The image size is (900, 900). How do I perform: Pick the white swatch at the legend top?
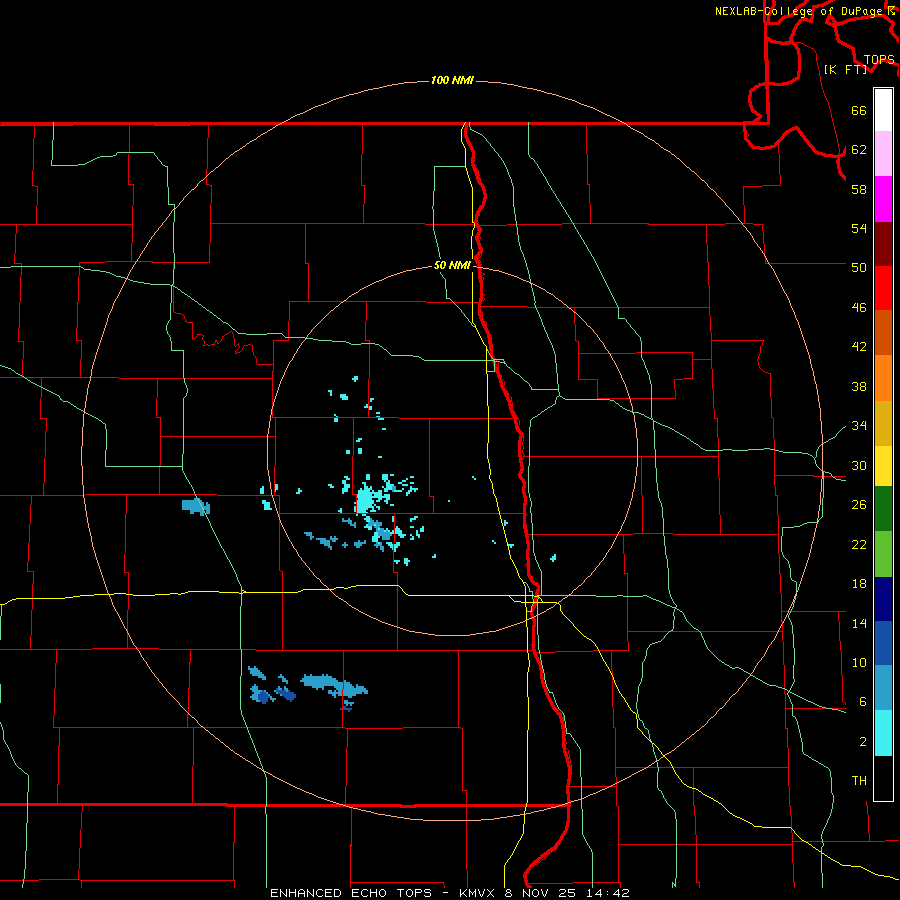pyautogui.click(x=883, y=110)
